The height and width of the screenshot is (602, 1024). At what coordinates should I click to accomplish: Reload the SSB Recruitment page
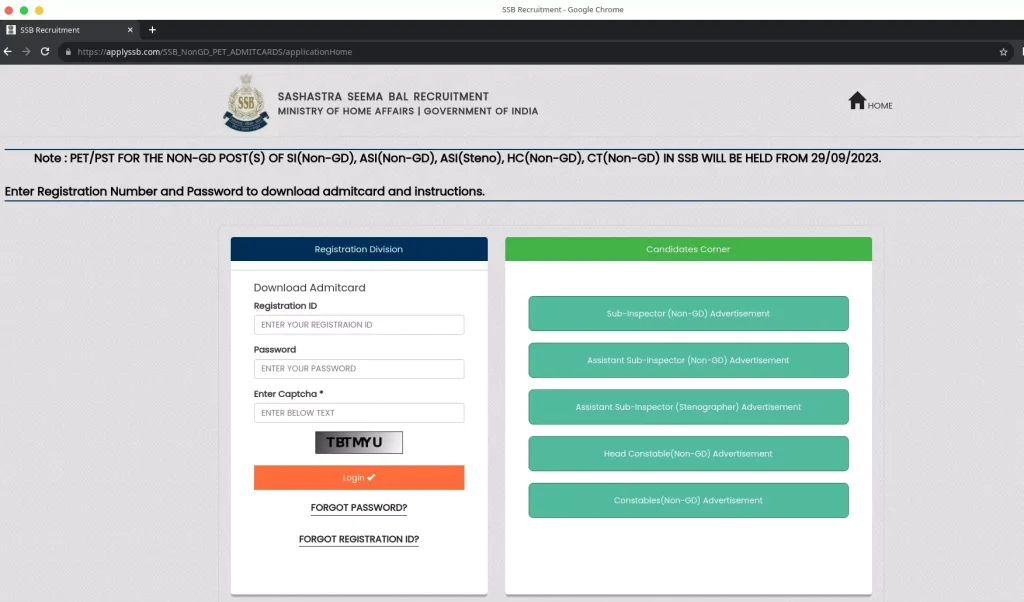pyautogui.click(x=44, y=52)
